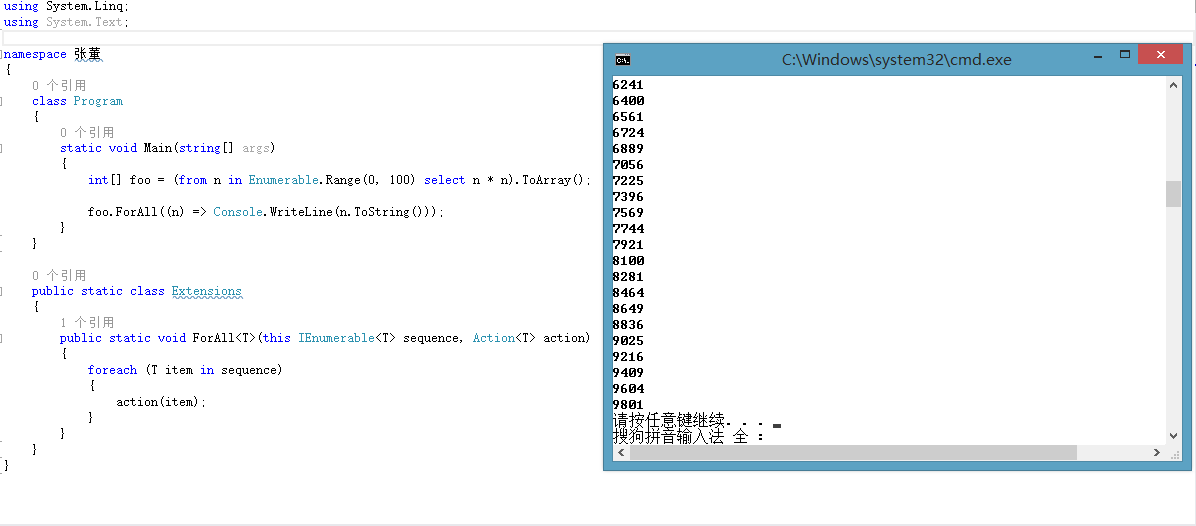
Task: Click console output line 6561
Action: pyautogui.click(x=629, y=117)
